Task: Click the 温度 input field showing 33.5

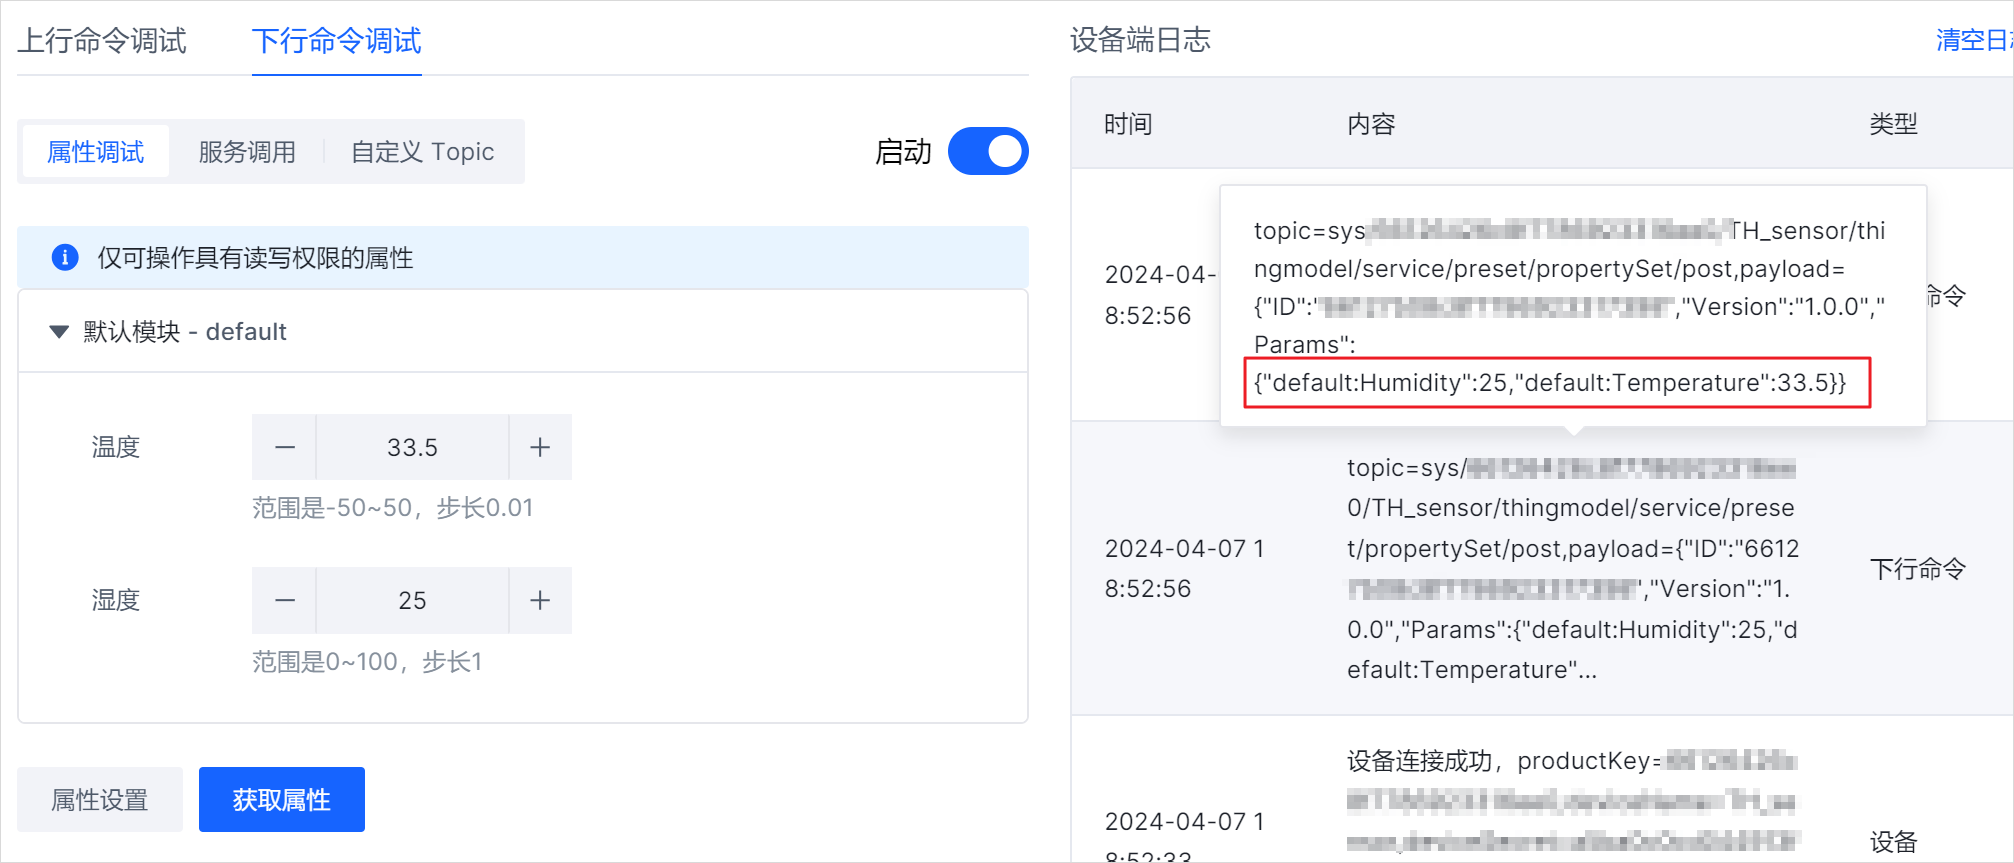Action: click(x=412, y=447)
